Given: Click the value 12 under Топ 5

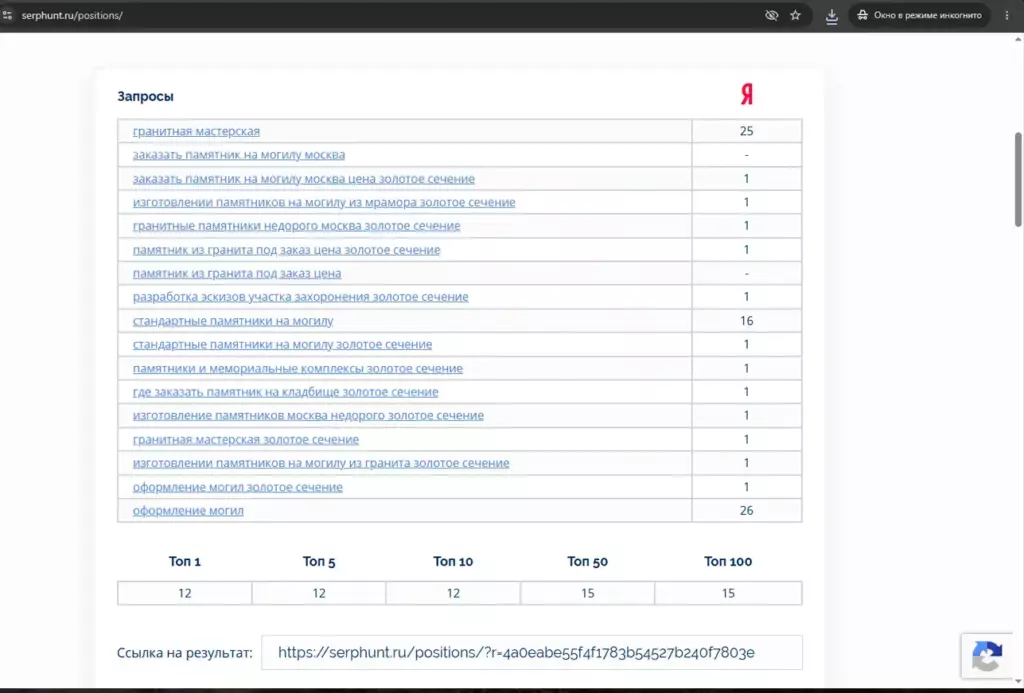Looking at the screenshot, I should tap(319, 593).
